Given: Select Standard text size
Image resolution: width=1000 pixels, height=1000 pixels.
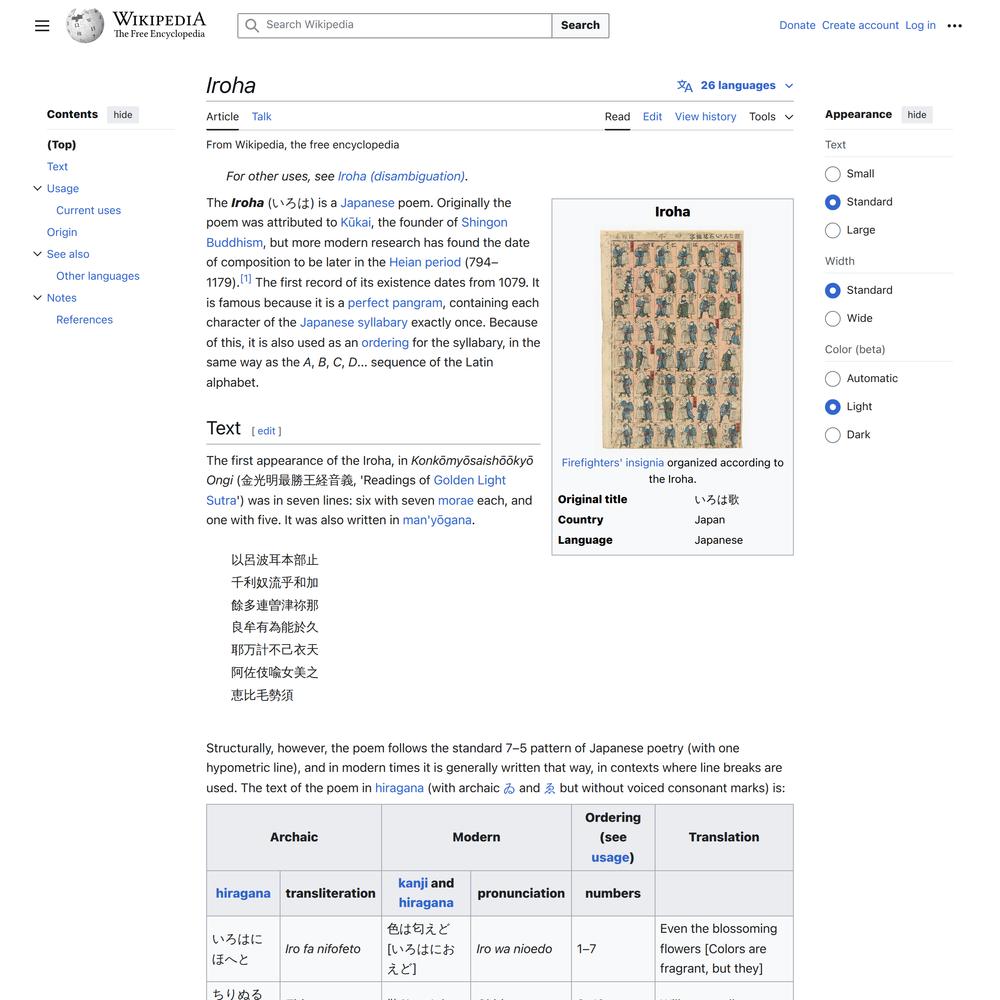Looking at the screenshot, I should click(x=832, y=202).
